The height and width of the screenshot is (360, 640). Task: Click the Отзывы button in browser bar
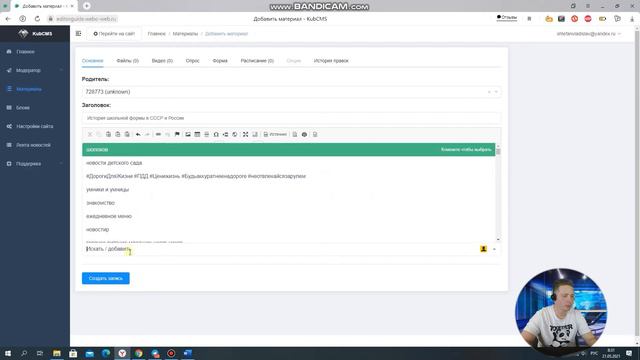[x=507, y=18]
